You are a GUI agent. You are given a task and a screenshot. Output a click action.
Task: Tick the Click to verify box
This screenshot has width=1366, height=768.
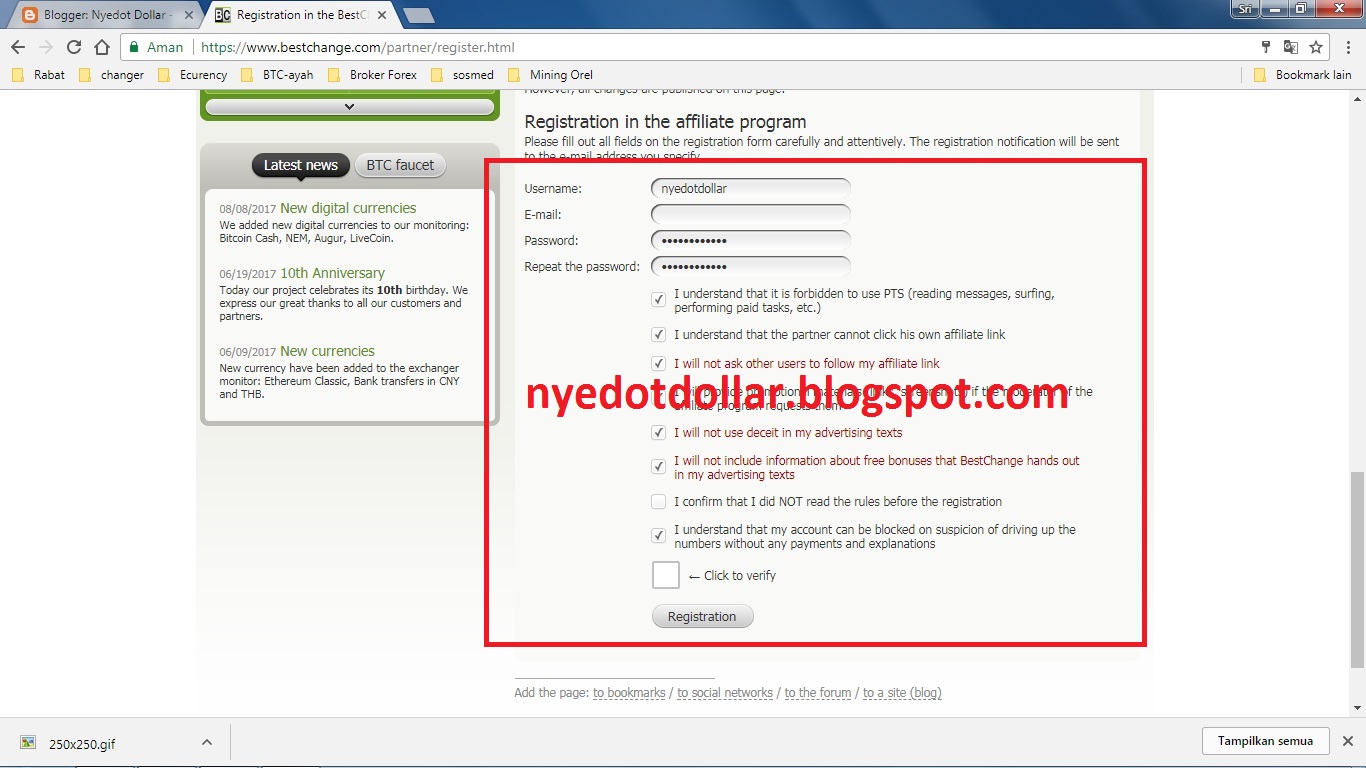click(666, 575)
